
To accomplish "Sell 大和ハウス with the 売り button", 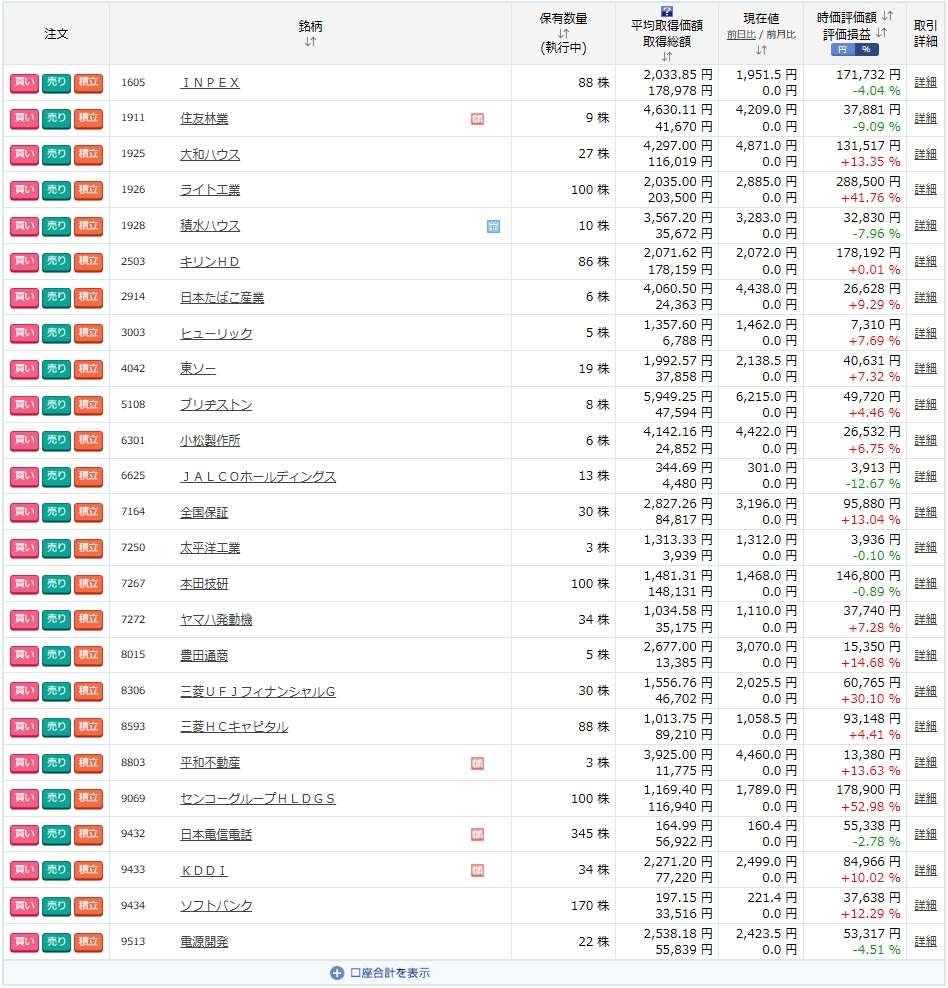I will pyautogui.click(x=56, y=154).
